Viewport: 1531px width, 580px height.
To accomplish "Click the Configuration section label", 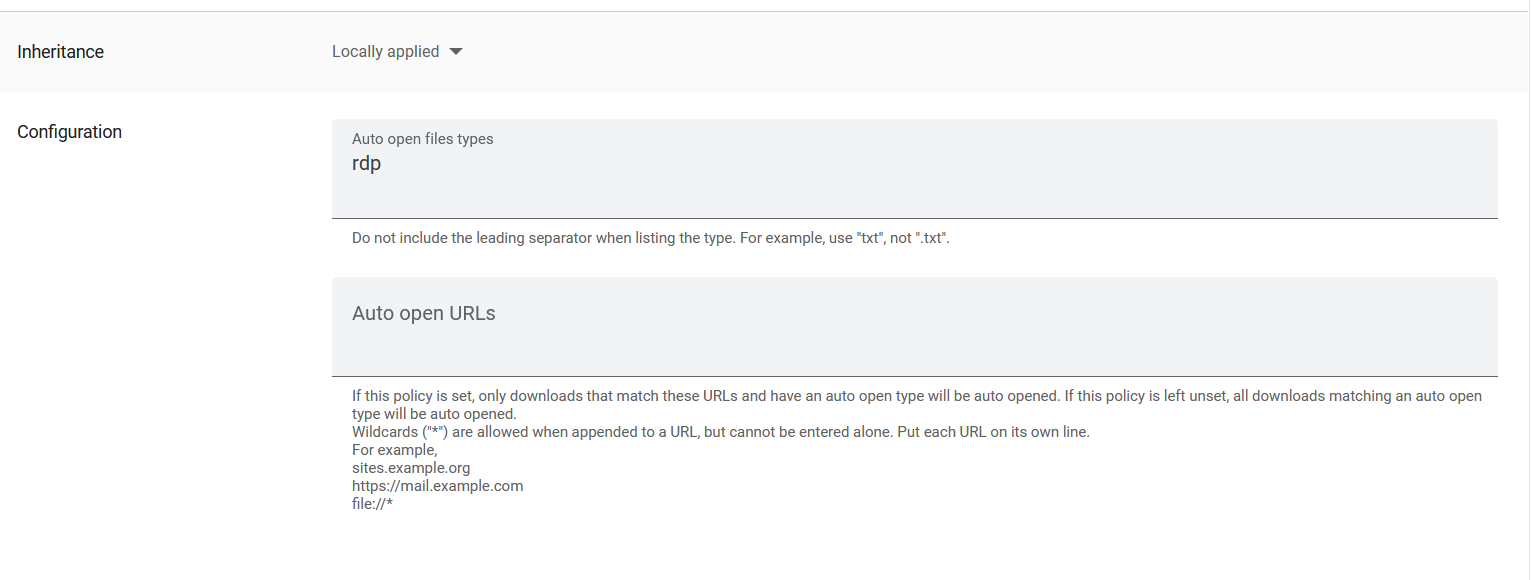I will [x=69, y=131].
